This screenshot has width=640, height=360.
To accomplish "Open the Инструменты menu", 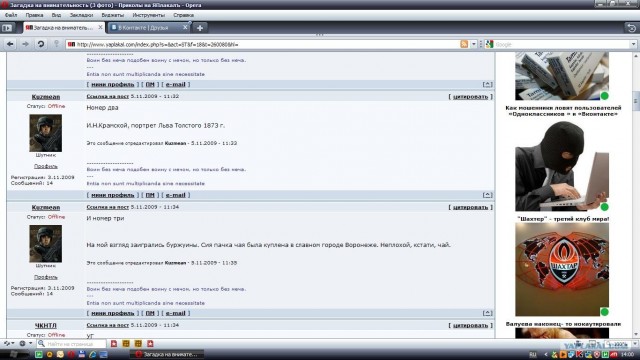I will coord(149,15).
